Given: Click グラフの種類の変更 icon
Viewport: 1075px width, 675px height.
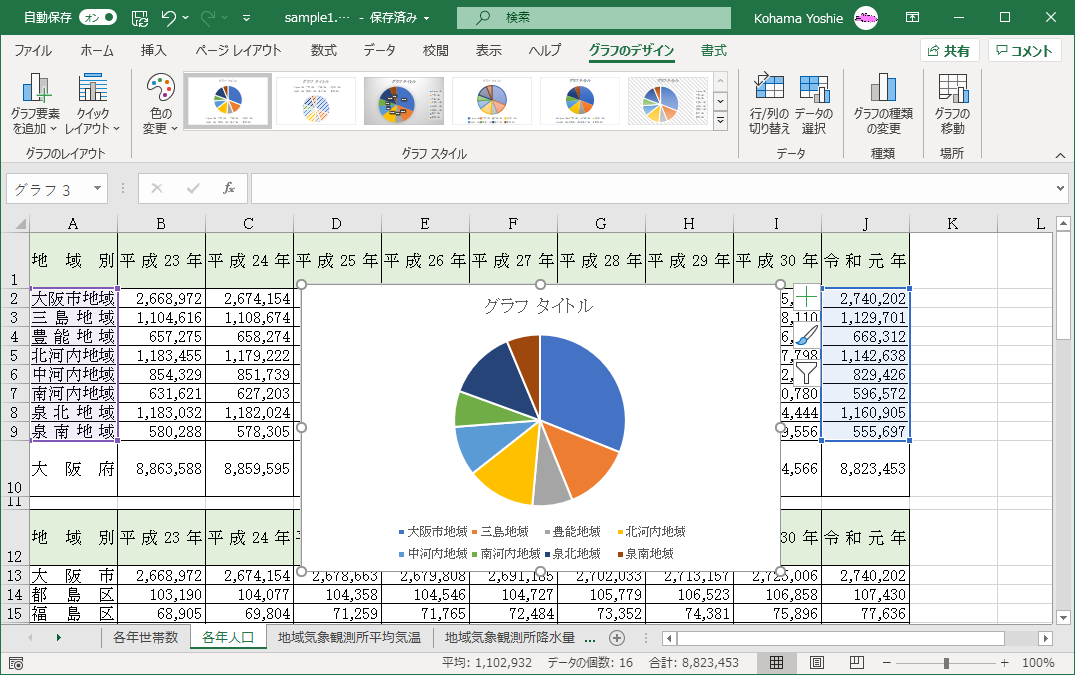Looking at the screenshot, I should (x=882, y=104).
